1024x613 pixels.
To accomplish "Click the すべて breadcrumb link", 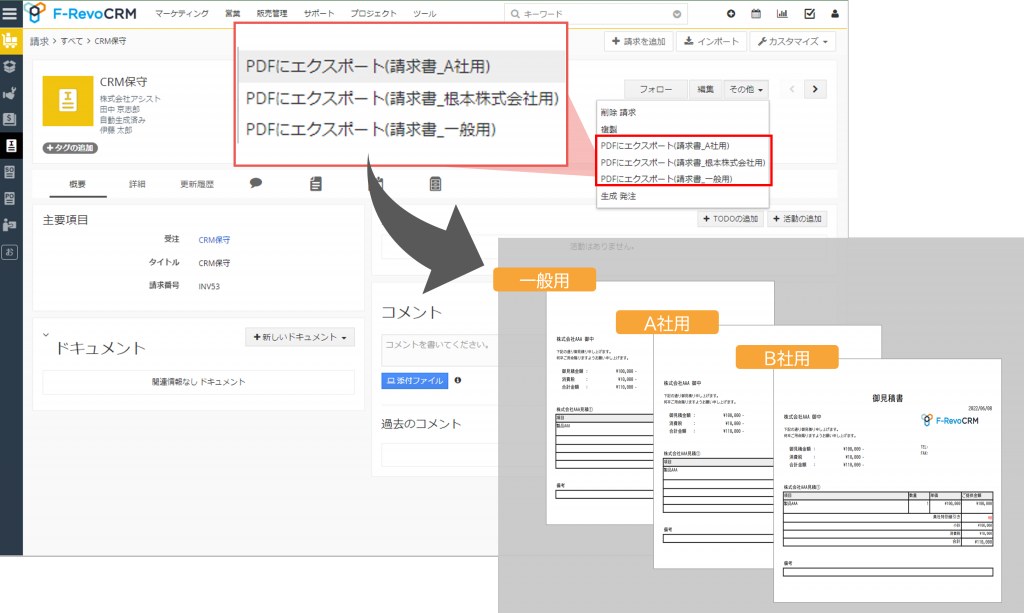I will (72, 41).
